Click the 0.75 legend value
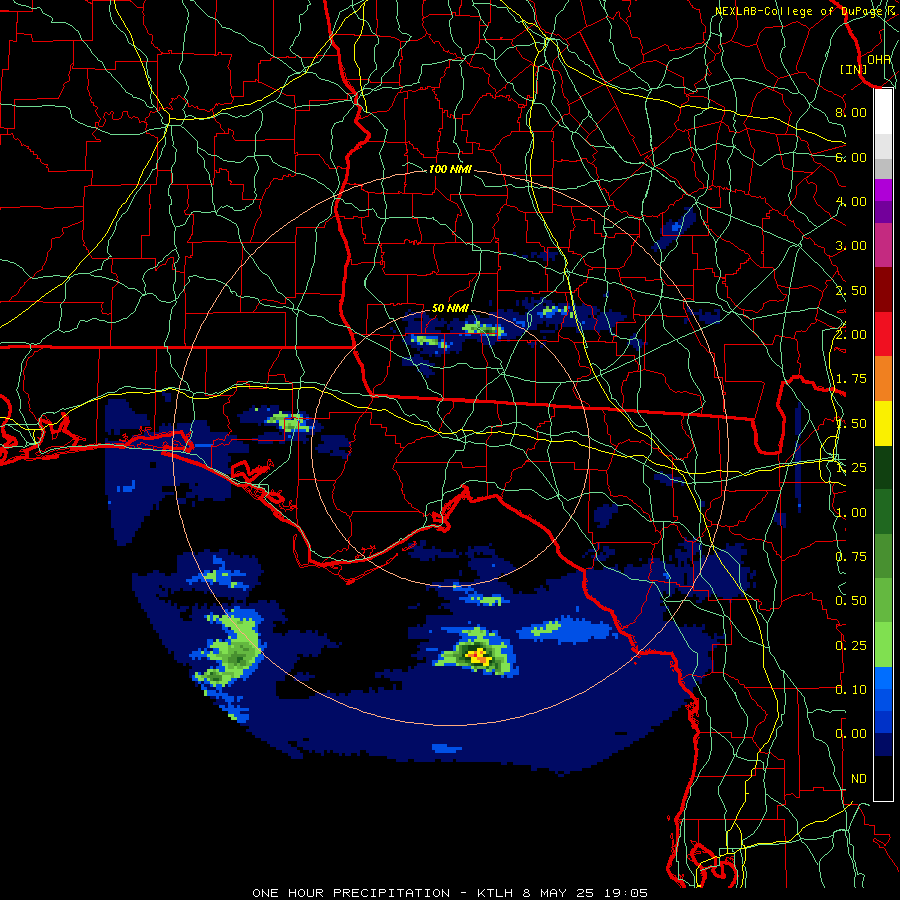 pyautogui.click(x=851, y=556)
